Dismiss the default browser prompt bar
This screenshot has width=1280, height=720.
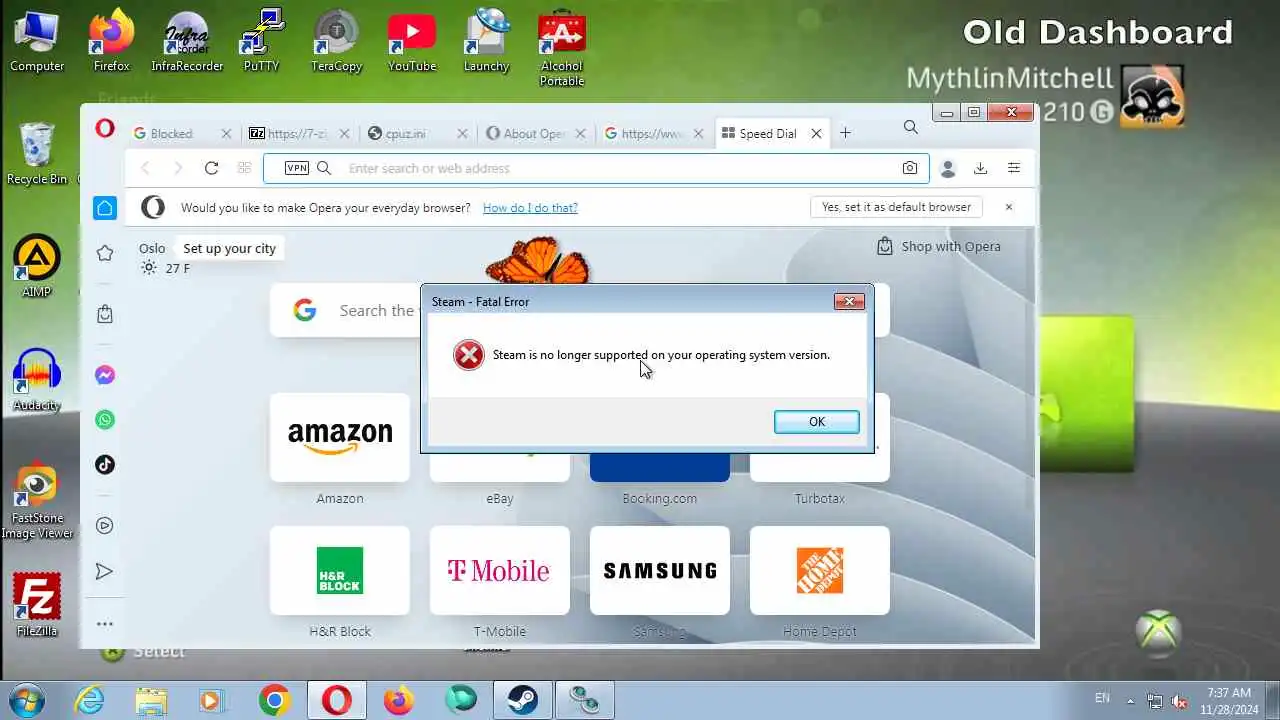pos(1009,207)
